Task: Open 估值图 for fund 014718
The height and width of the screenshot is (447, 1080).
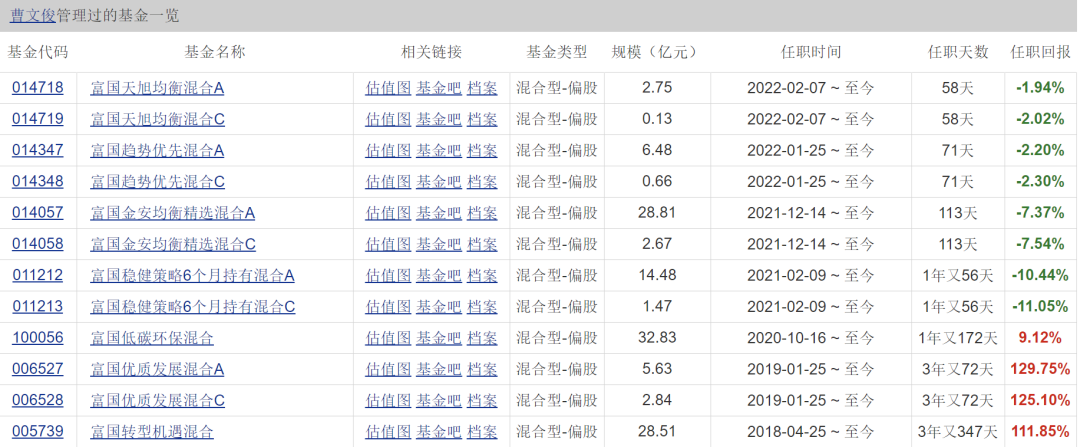Action: (388, 87)
